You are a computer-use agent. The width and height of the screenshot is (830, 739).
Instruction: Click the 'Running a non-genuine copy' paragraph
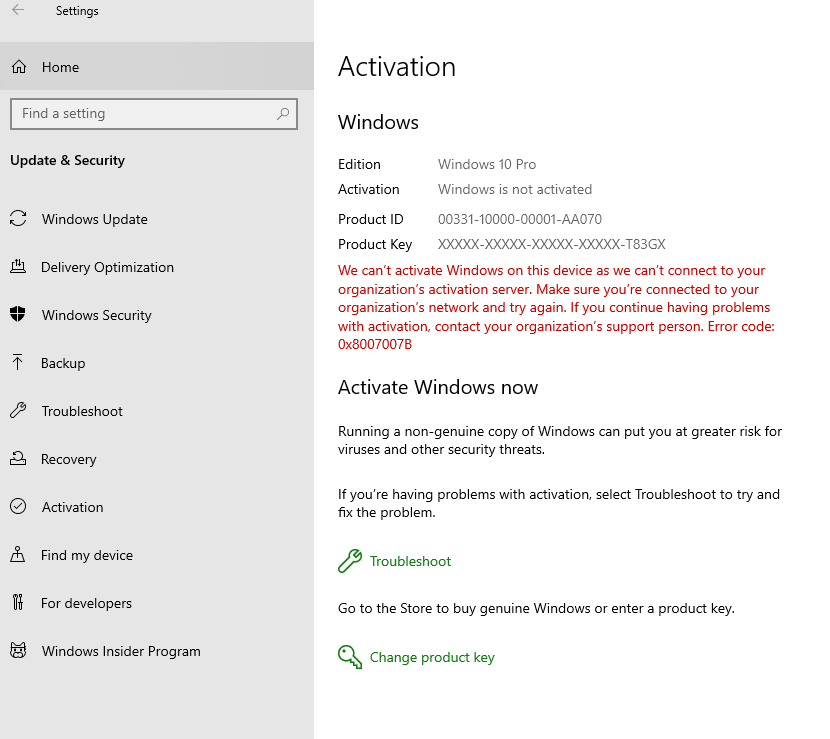560,440
